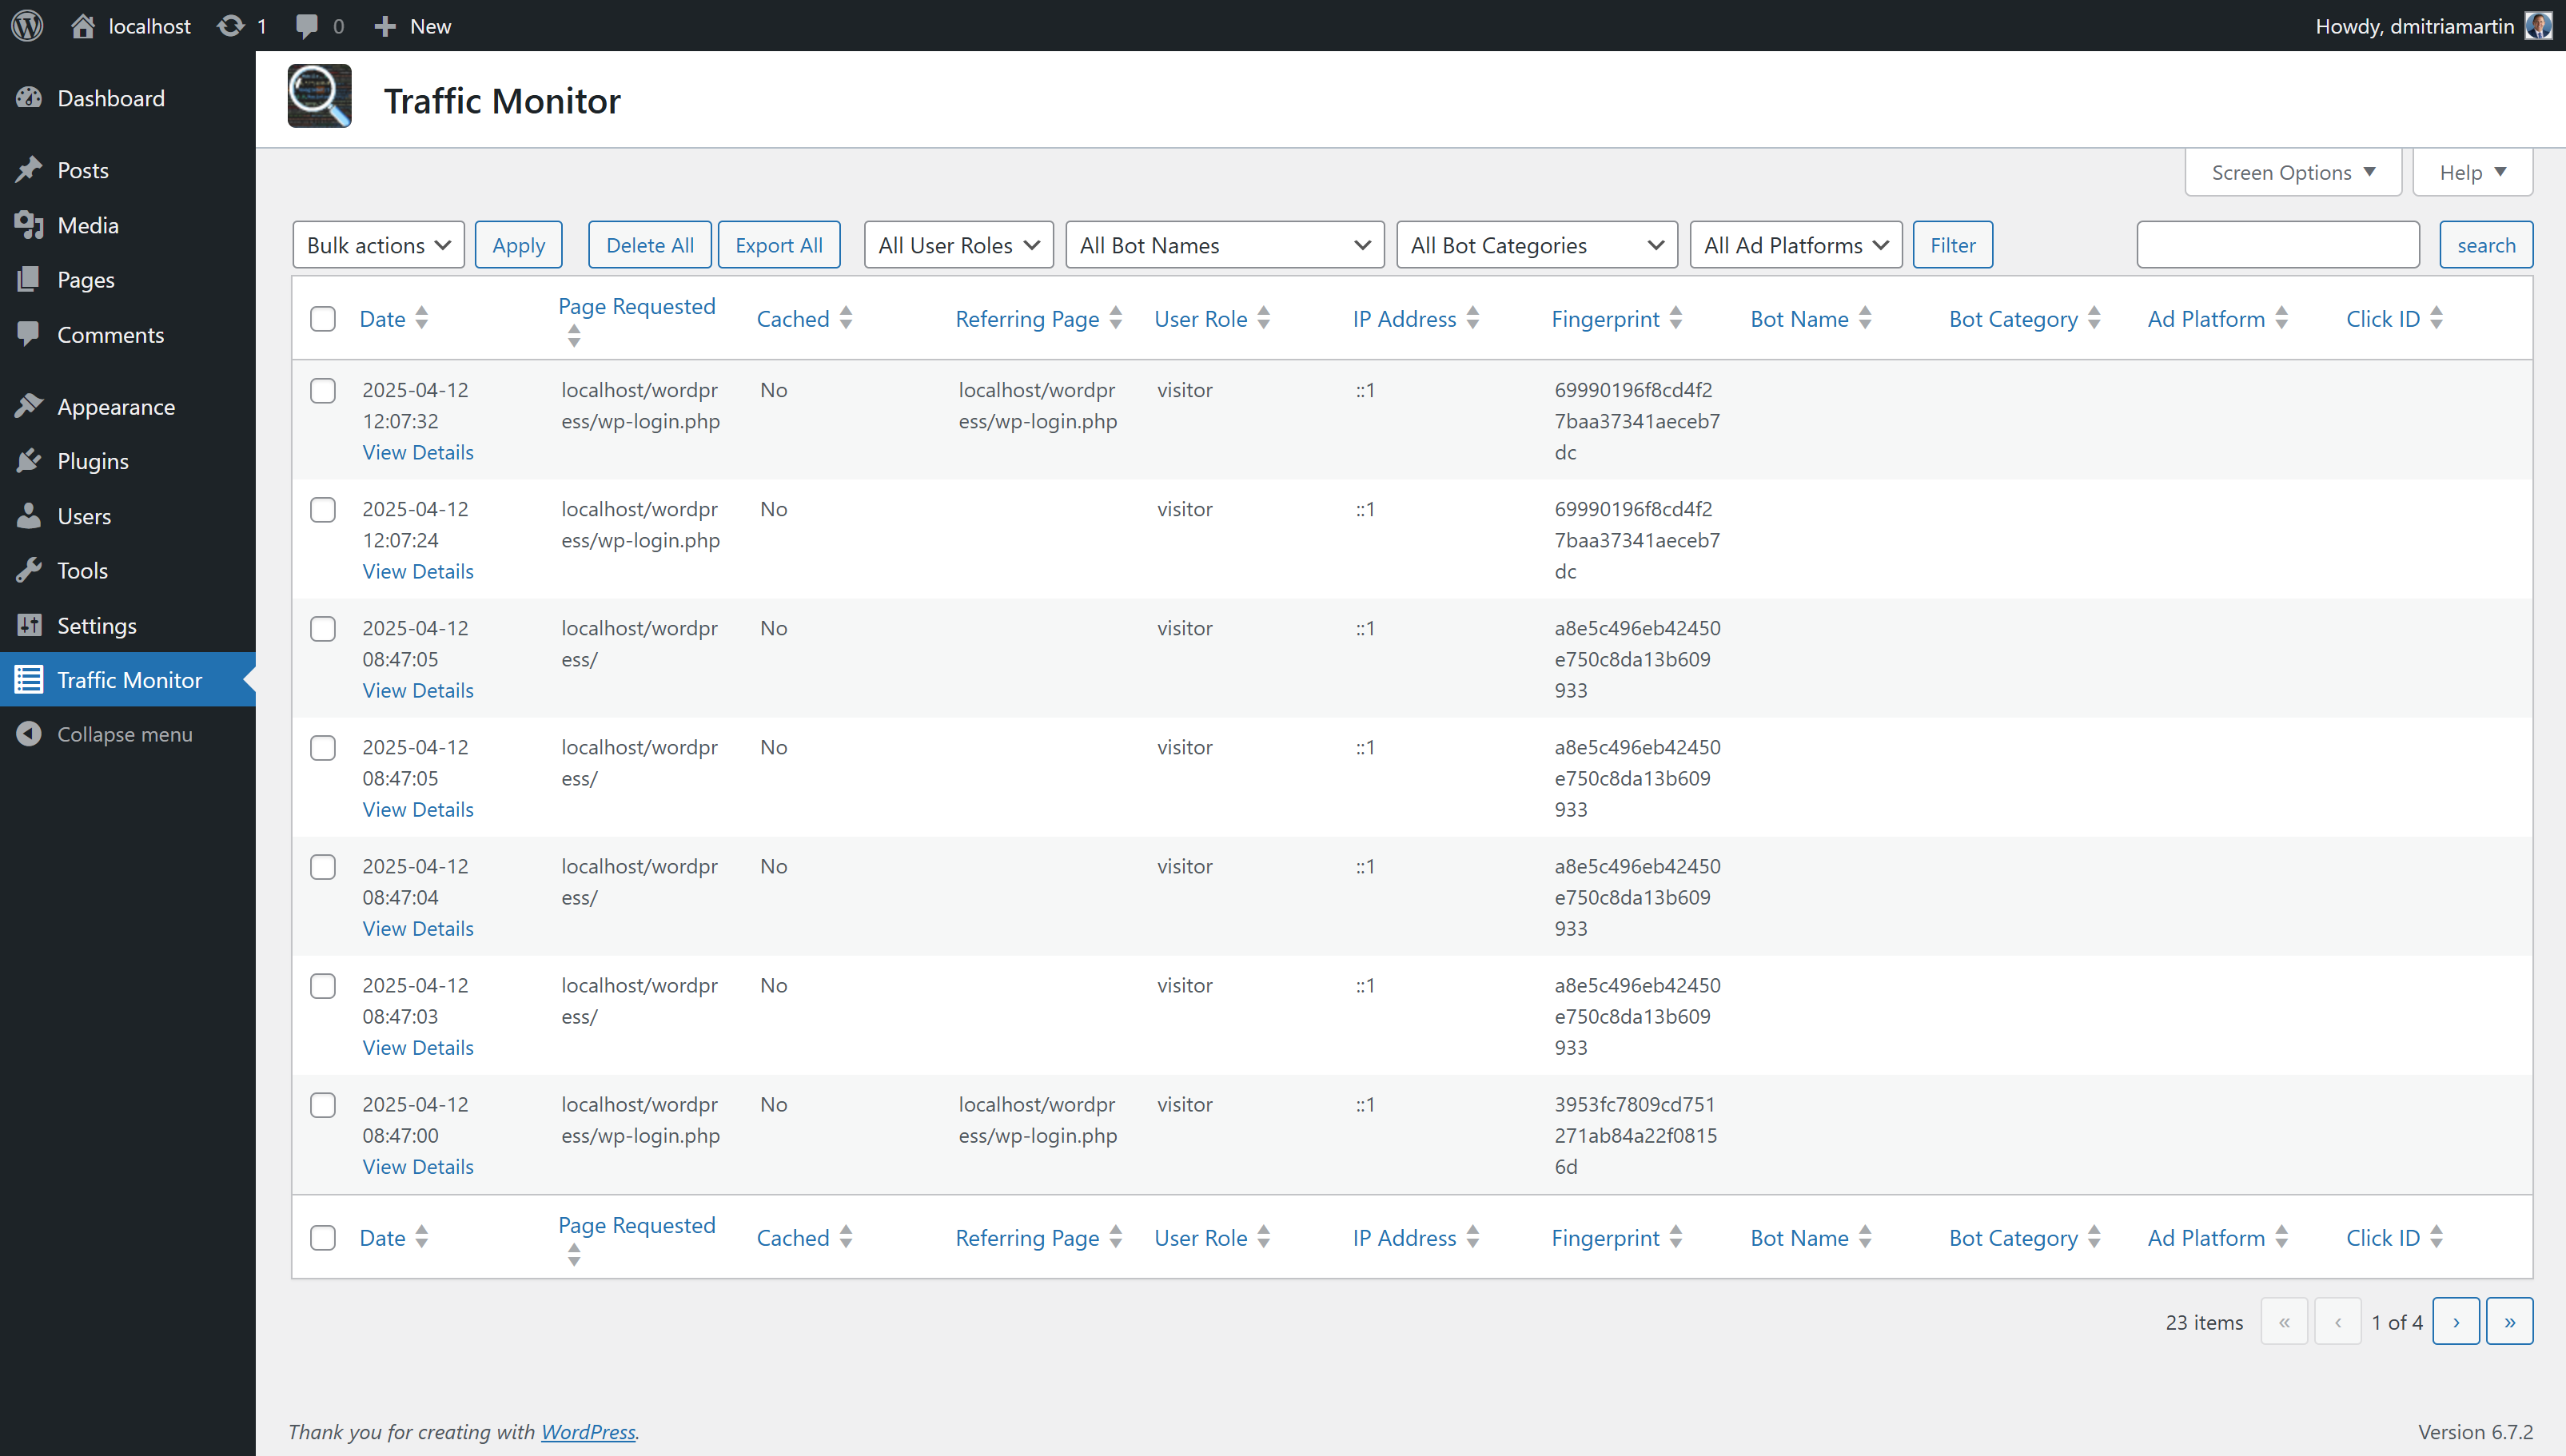
Task: Open the Dashboard menu item
Action: point(128,98)
